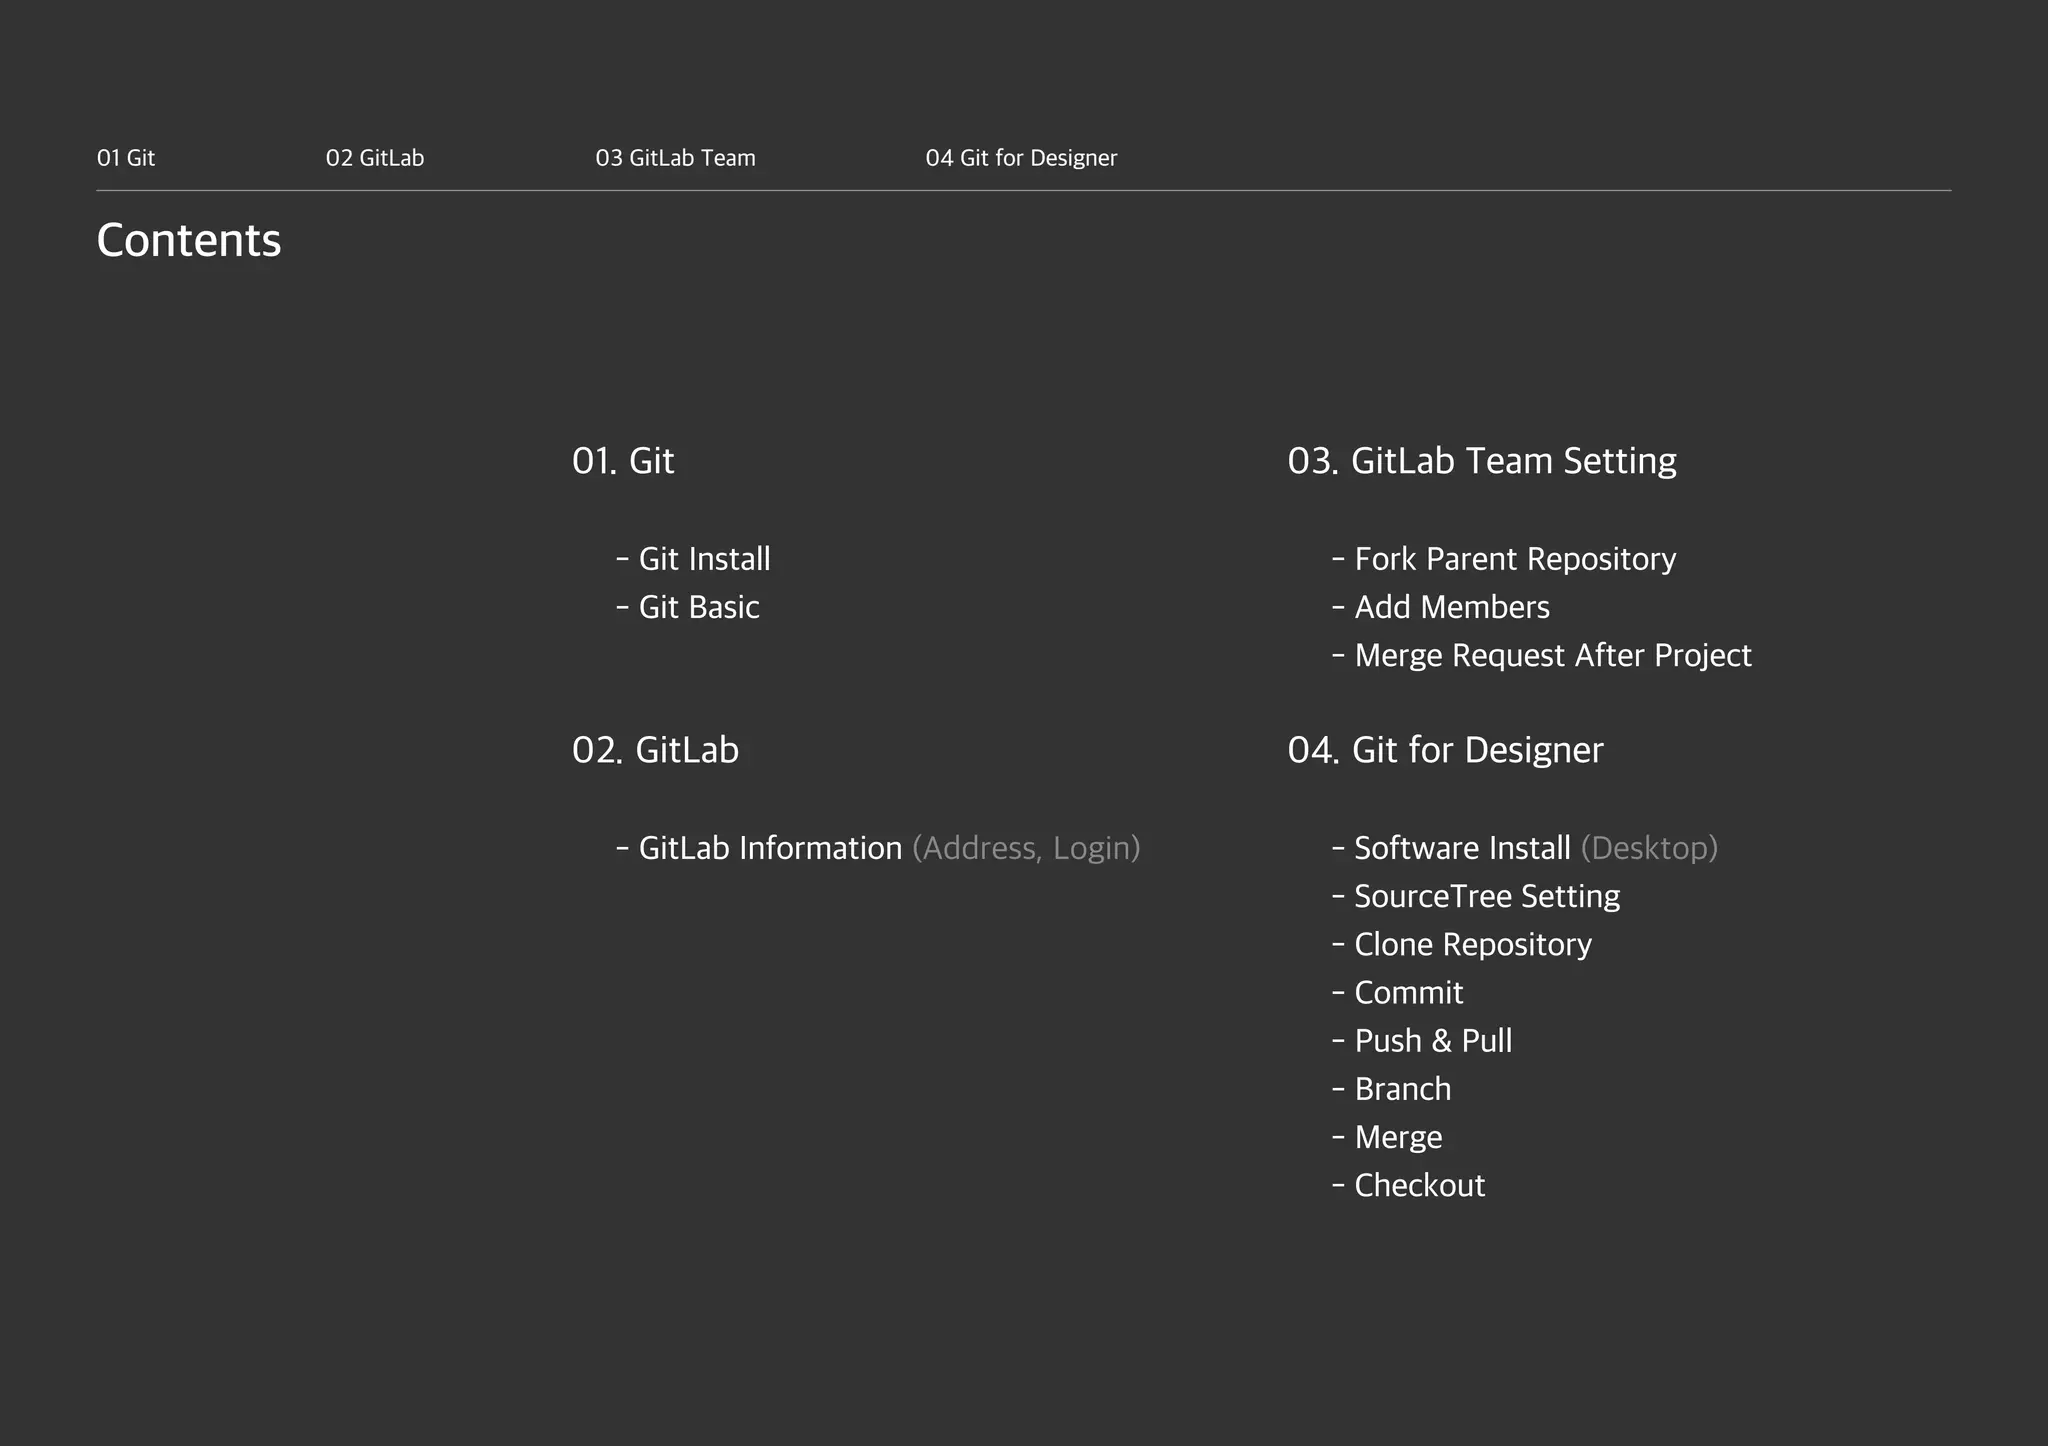Switch to the 02 GitLab tab
The width and height of the screenshot is (2048, 1446).
coord(375,158)
